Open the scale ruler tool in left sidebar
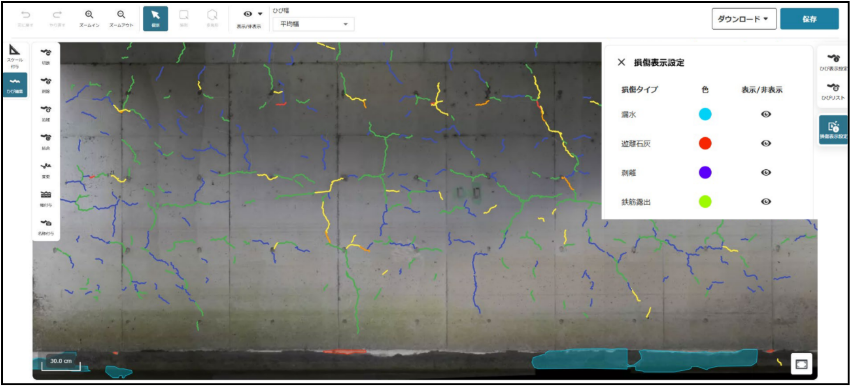 15,54
